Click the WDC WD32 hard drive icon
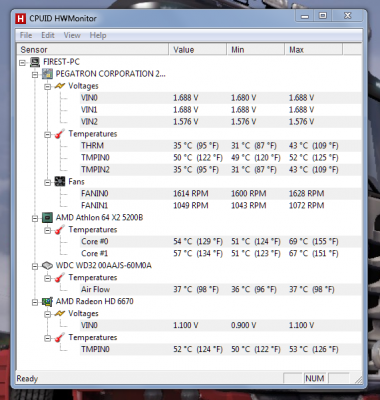 point(48,266)
